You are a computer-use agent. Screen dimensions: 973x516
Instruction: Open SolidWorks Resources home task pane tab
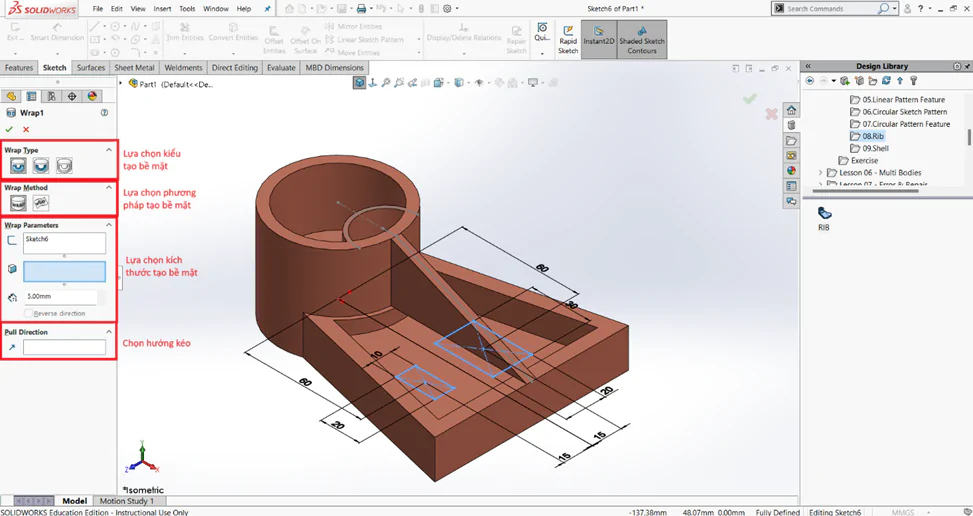791,110
